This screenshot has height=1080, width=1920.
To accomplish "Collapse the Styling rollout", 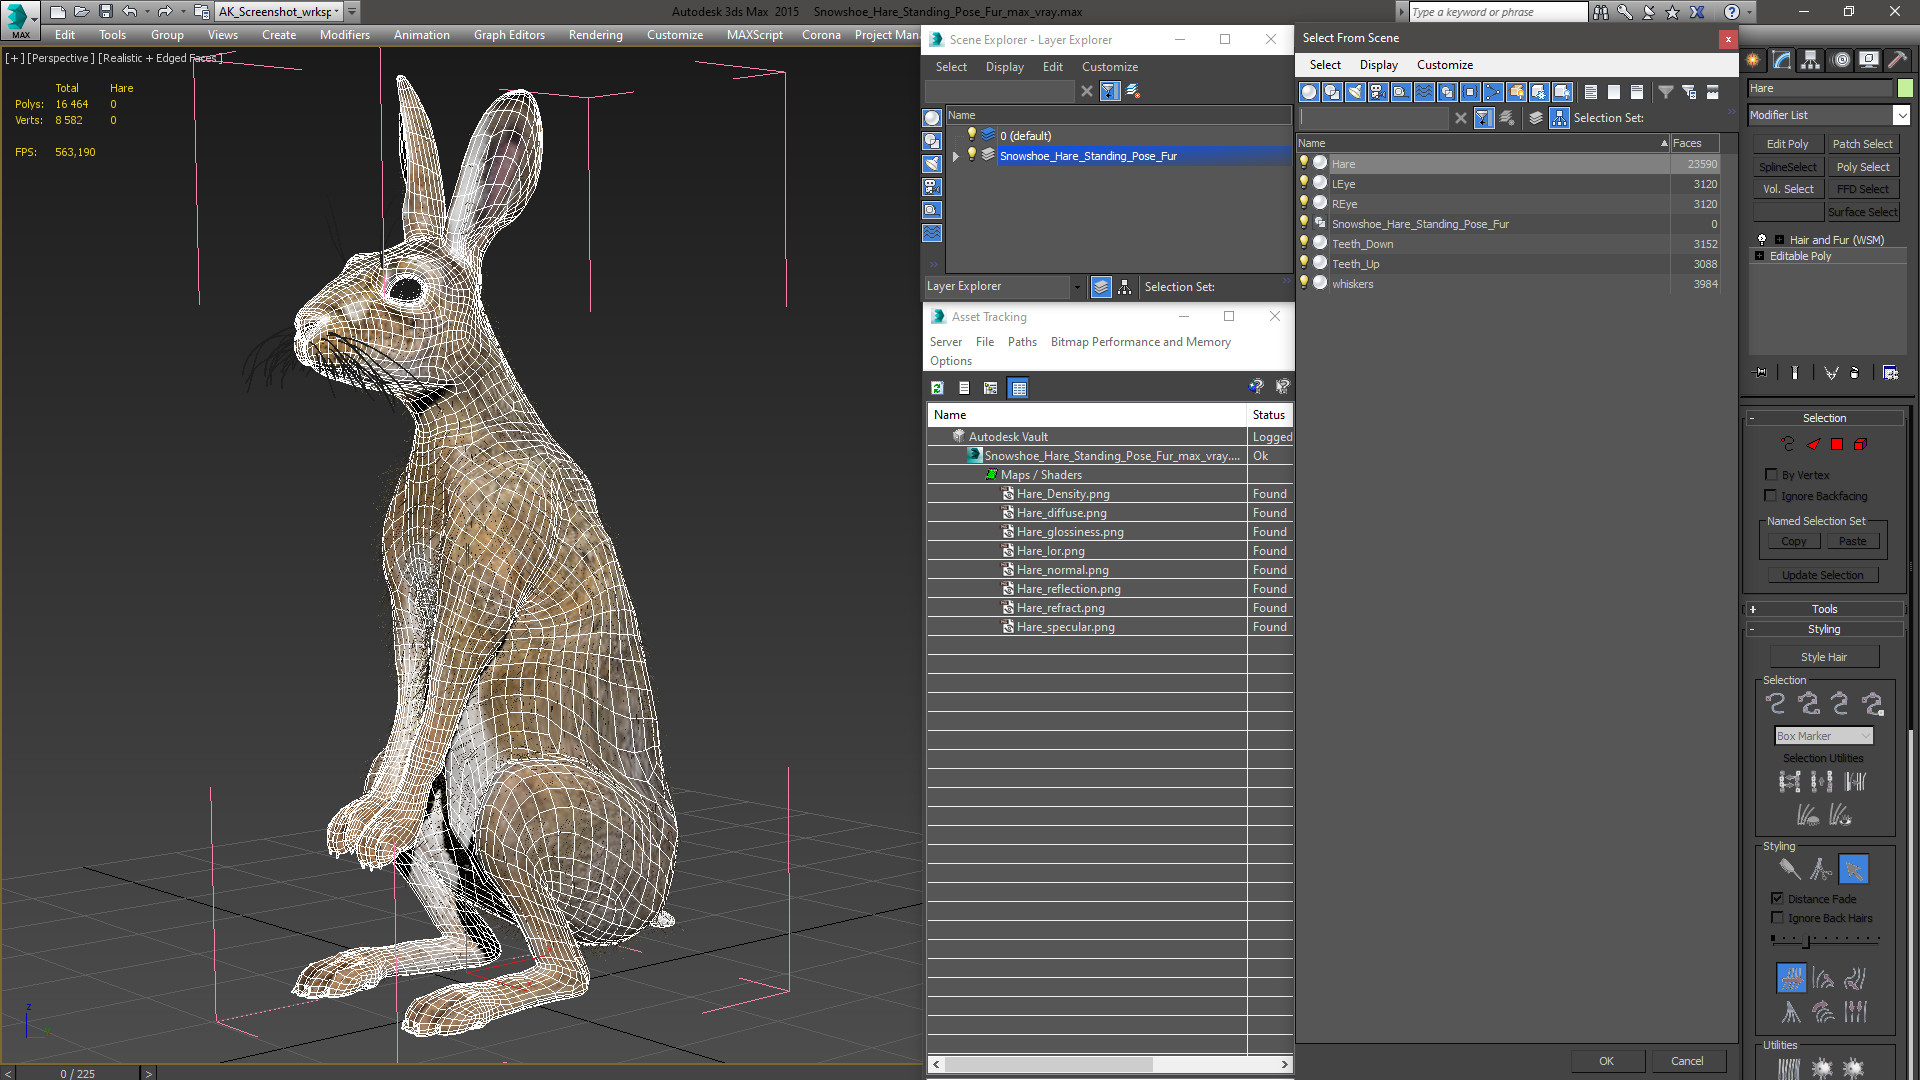I will pyautogui.click(x=1823, y=629).
